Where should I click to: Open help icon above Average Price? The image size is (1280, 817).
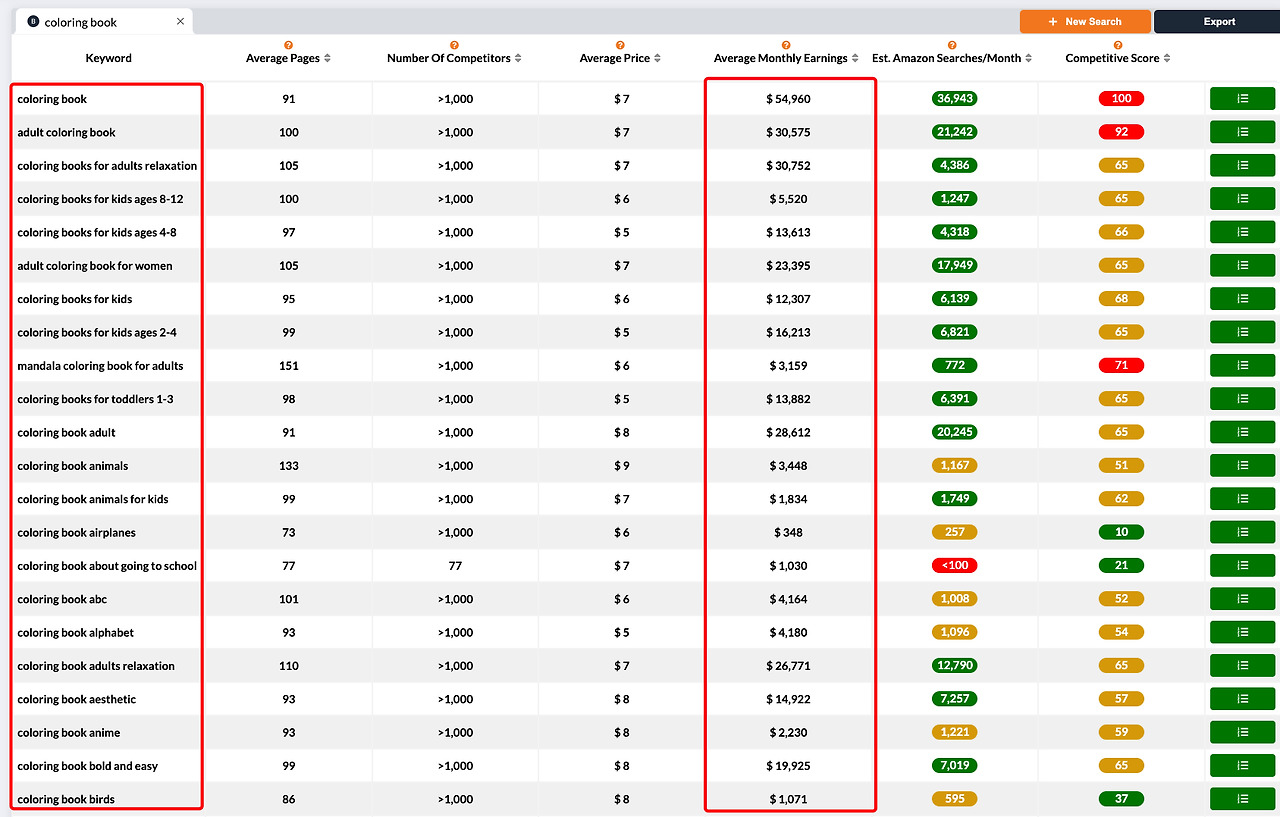[x=620, y=45]
